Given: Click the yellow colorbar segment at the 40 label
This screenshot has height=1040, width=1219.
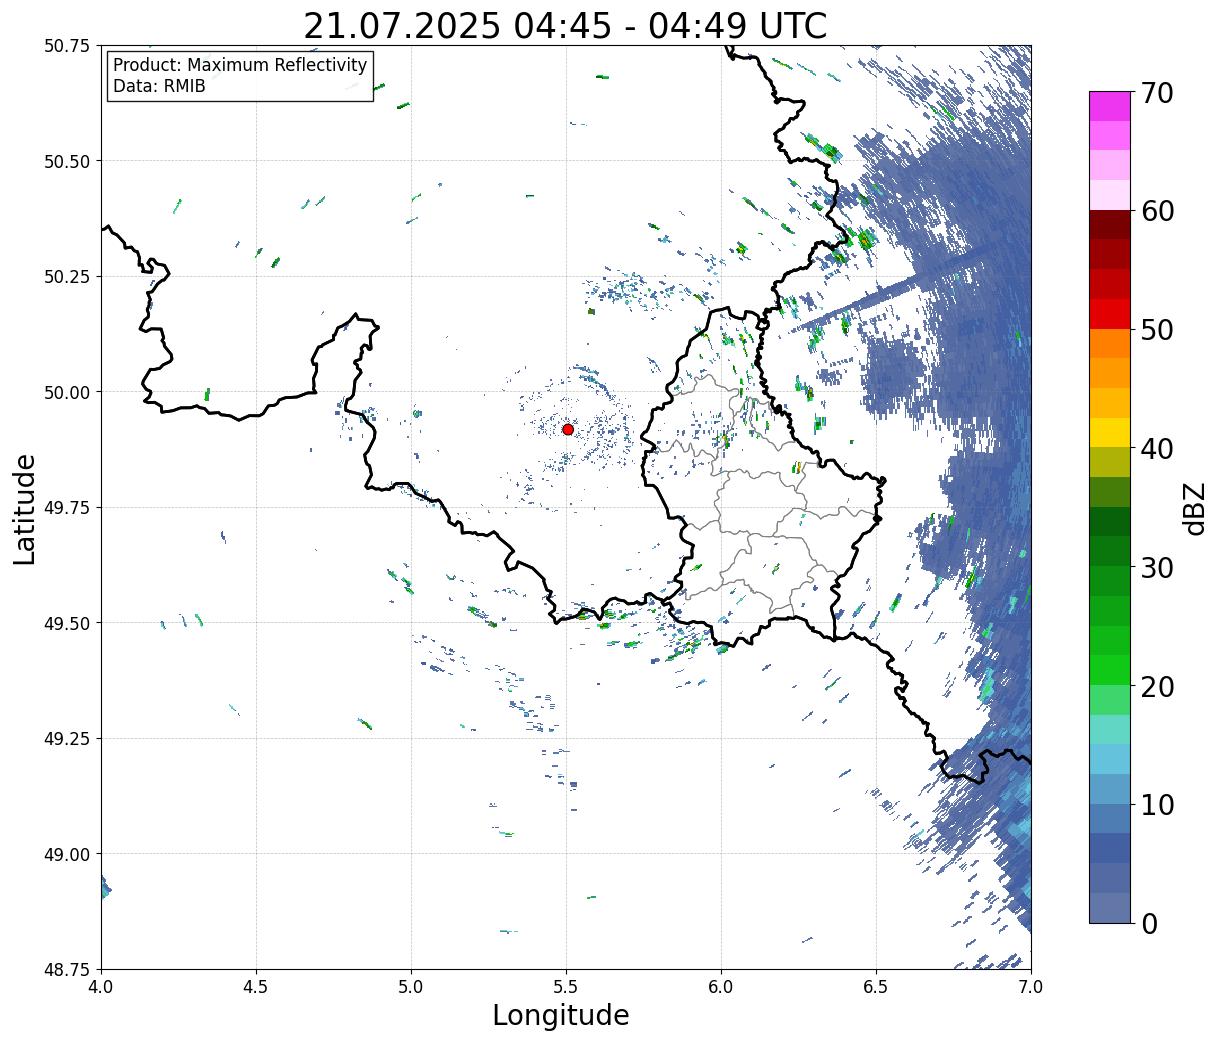Looking at the screenshot, I should pos(1110,432).
